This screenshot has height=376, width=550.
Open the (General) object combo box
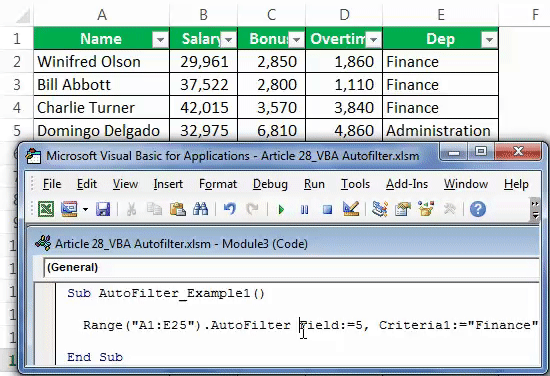point(291,268)
